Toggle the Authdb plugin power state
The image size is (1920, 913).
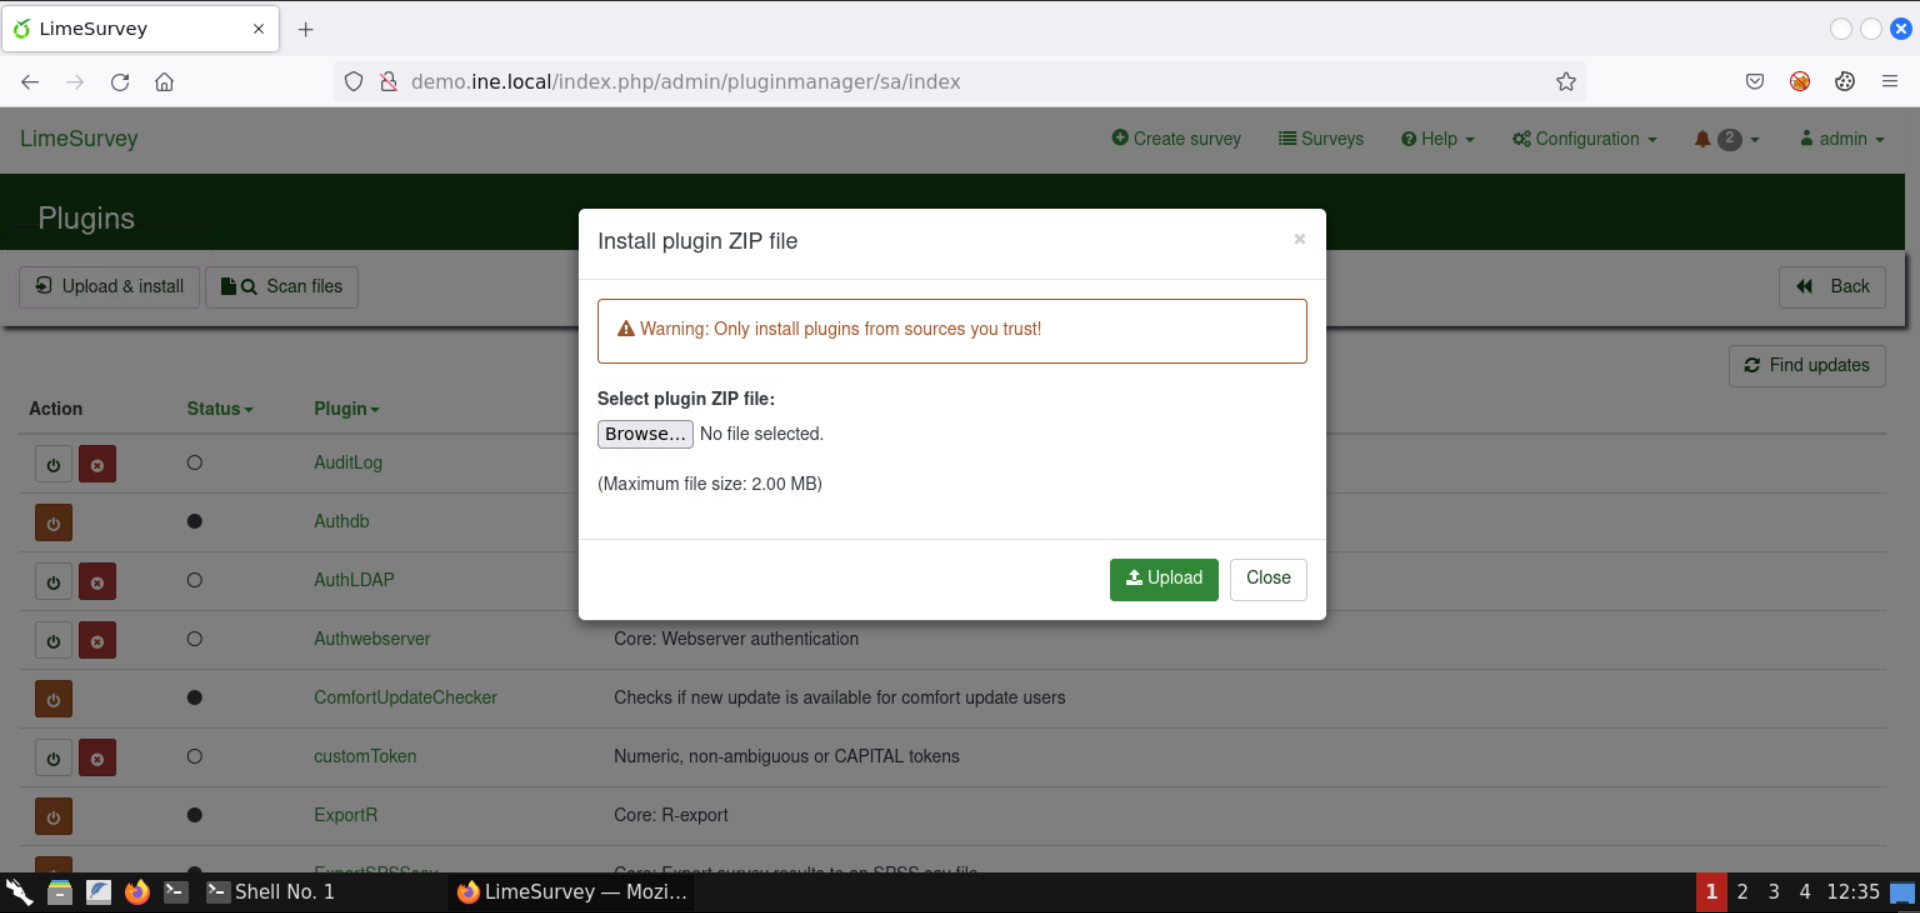click(x=53, y=522)
